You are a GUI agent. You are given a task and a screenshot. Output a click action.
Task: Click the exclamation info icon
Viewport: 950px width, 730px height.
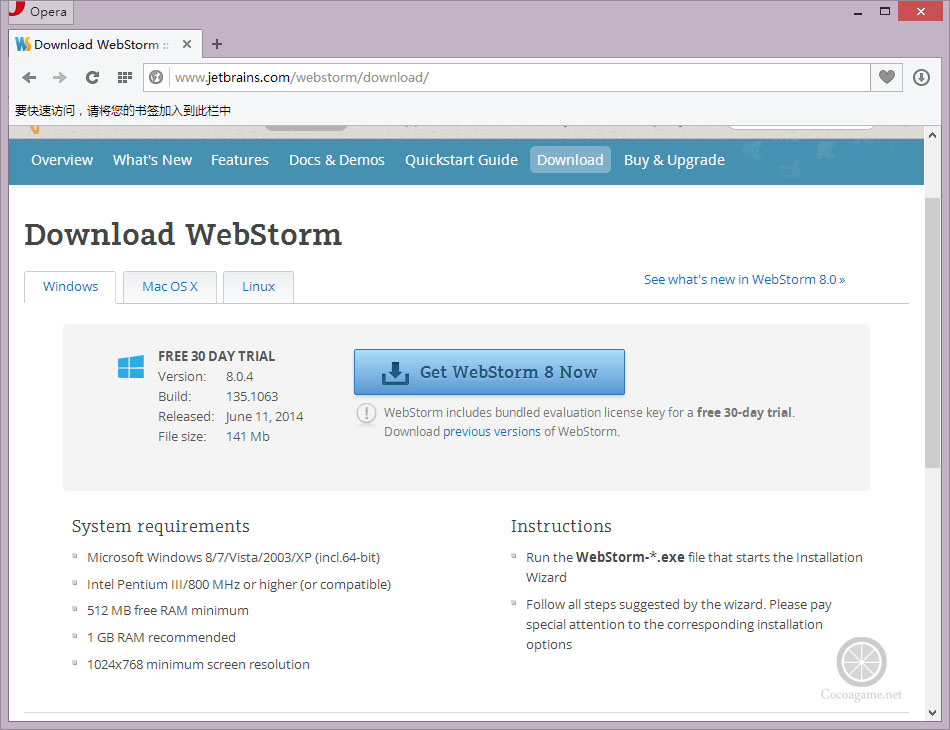(366, 413)
